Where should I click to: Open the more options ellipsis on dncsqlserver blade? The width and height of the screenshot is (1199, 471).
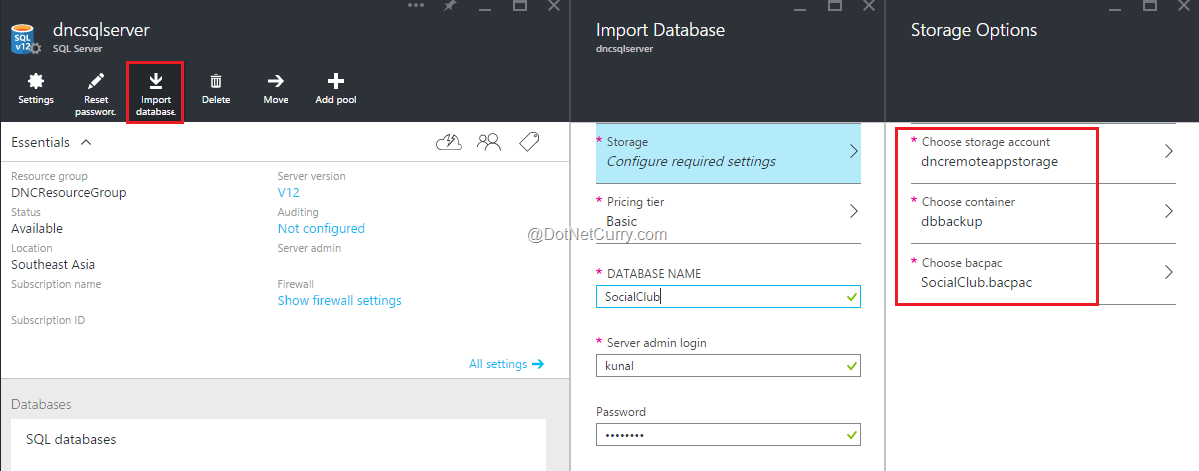click(x=415, y=5)
